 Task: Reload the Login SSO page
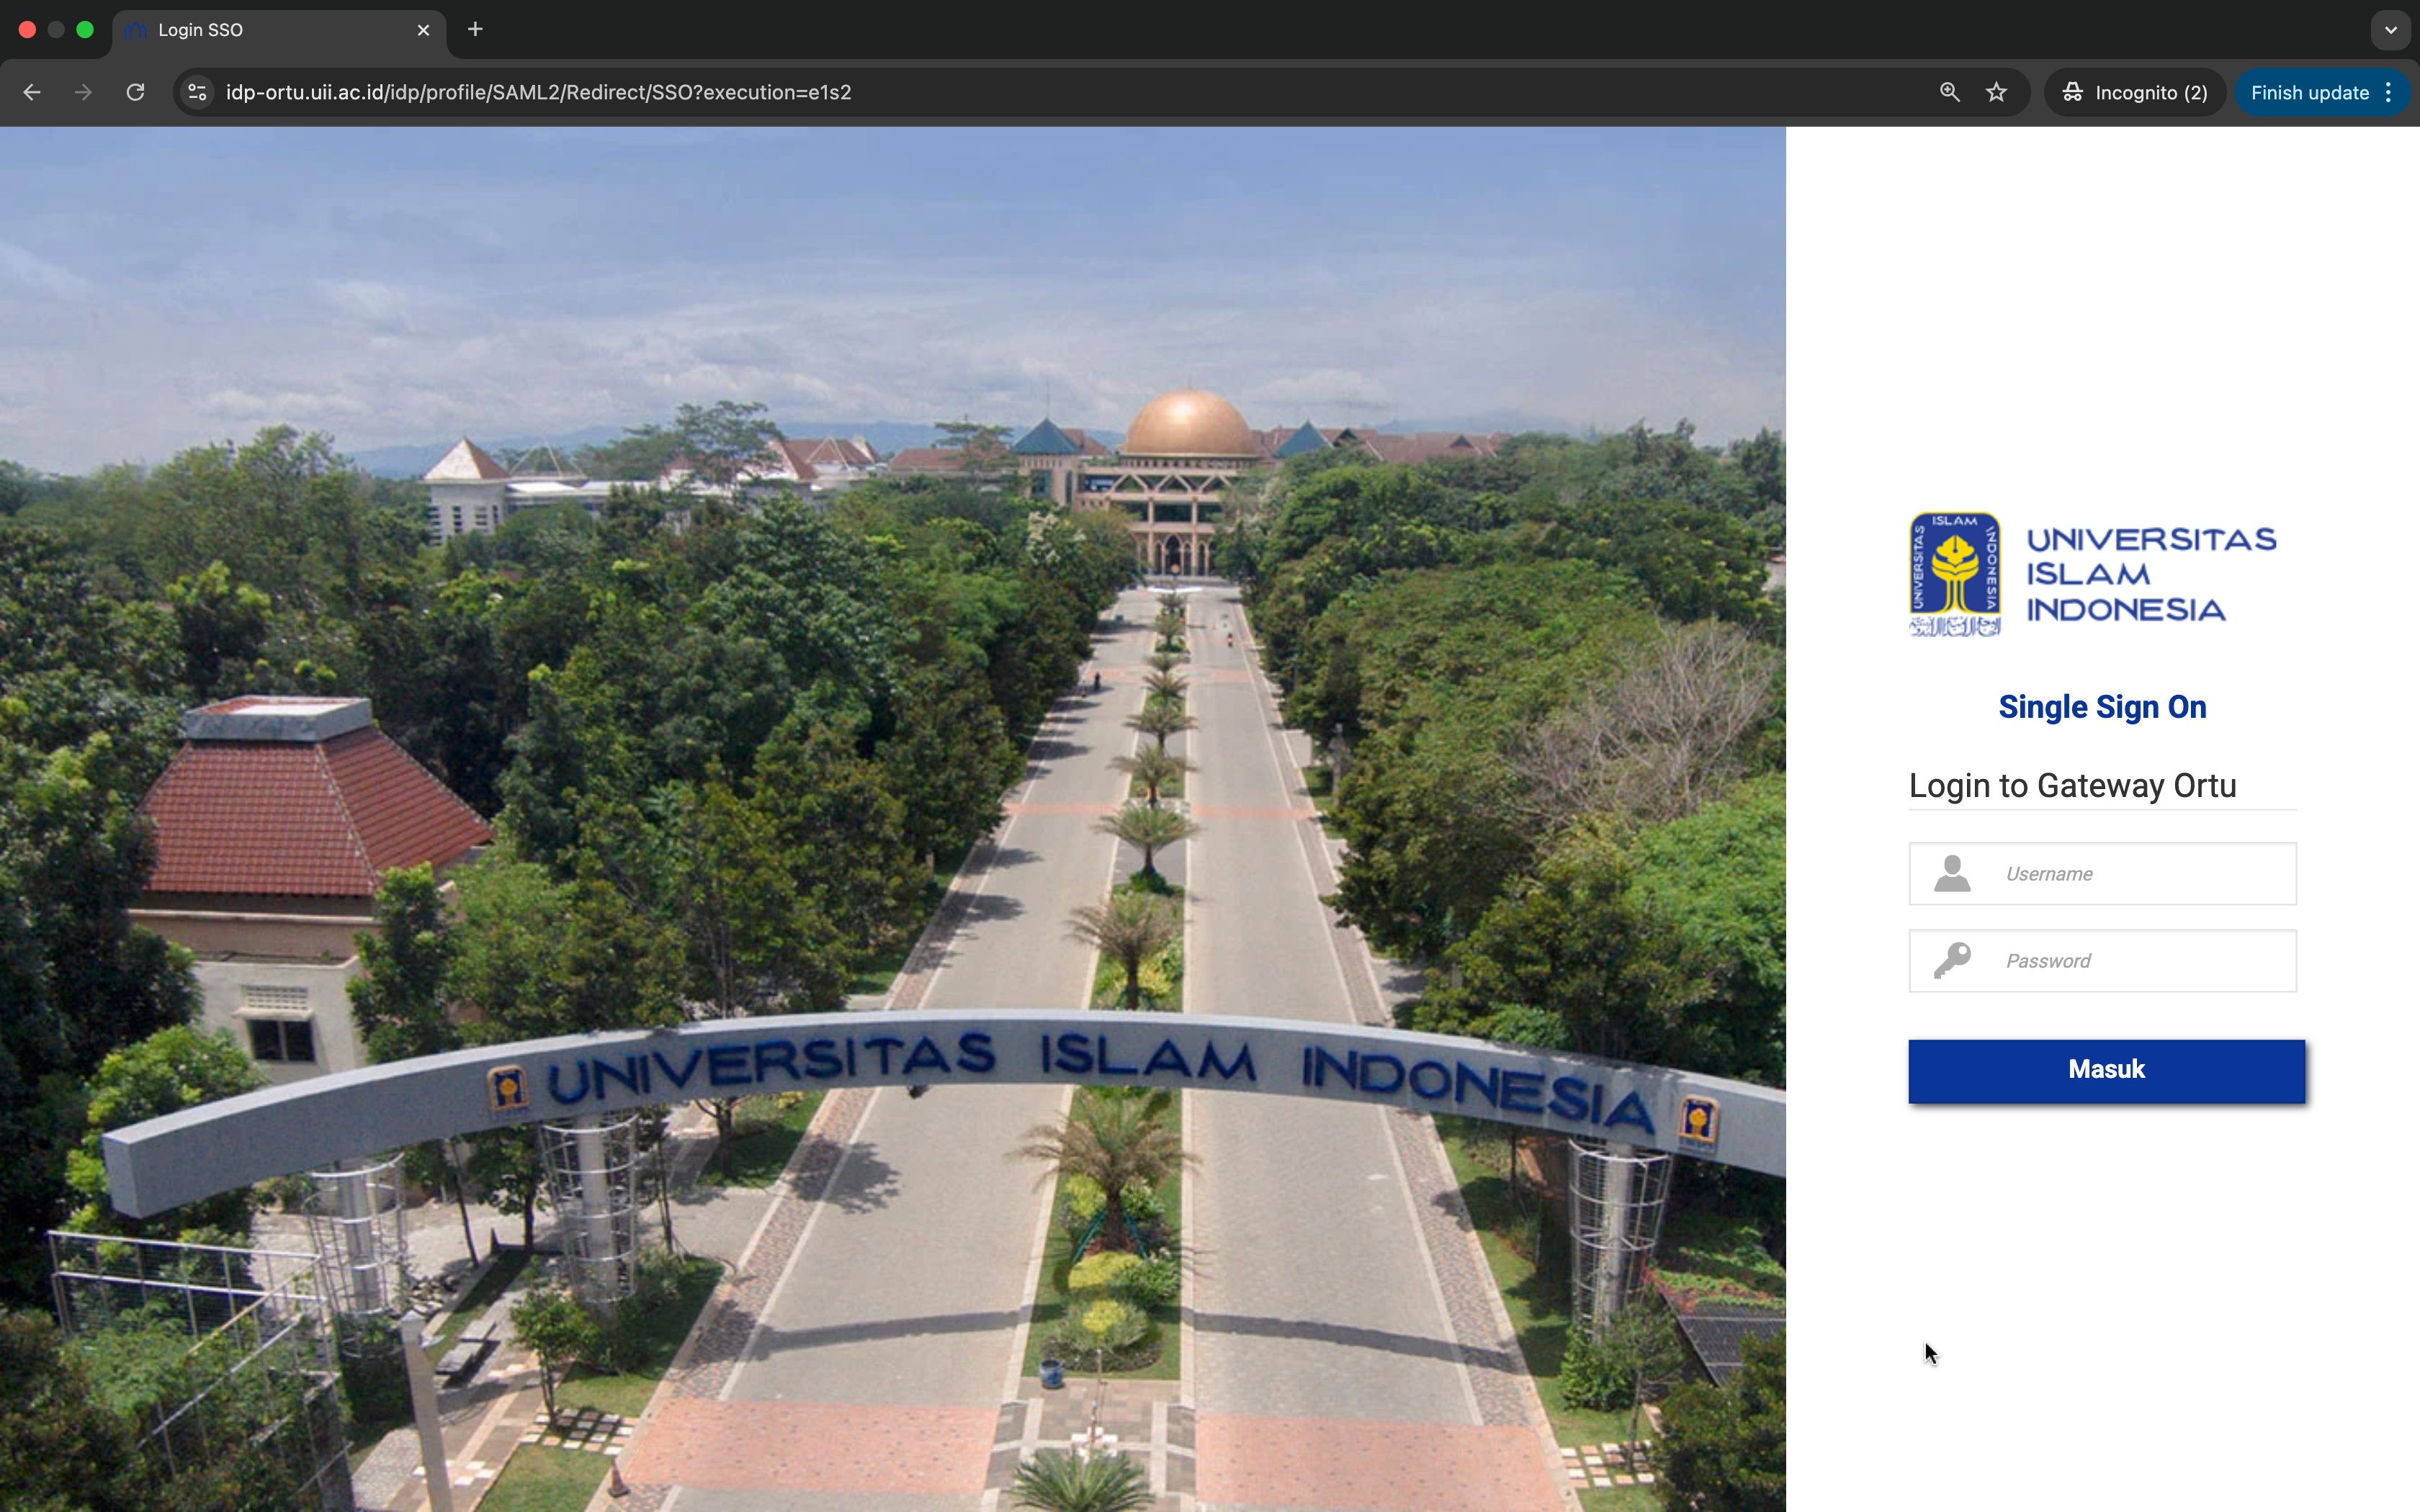tap(136, 92)
